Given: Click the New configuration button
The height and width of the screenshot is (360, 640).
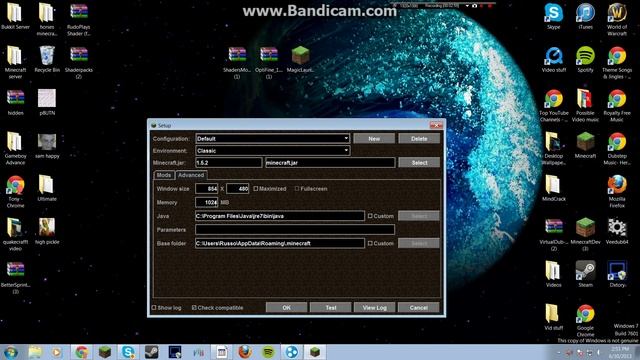Looking at the screenshot, I should [374, 138].
